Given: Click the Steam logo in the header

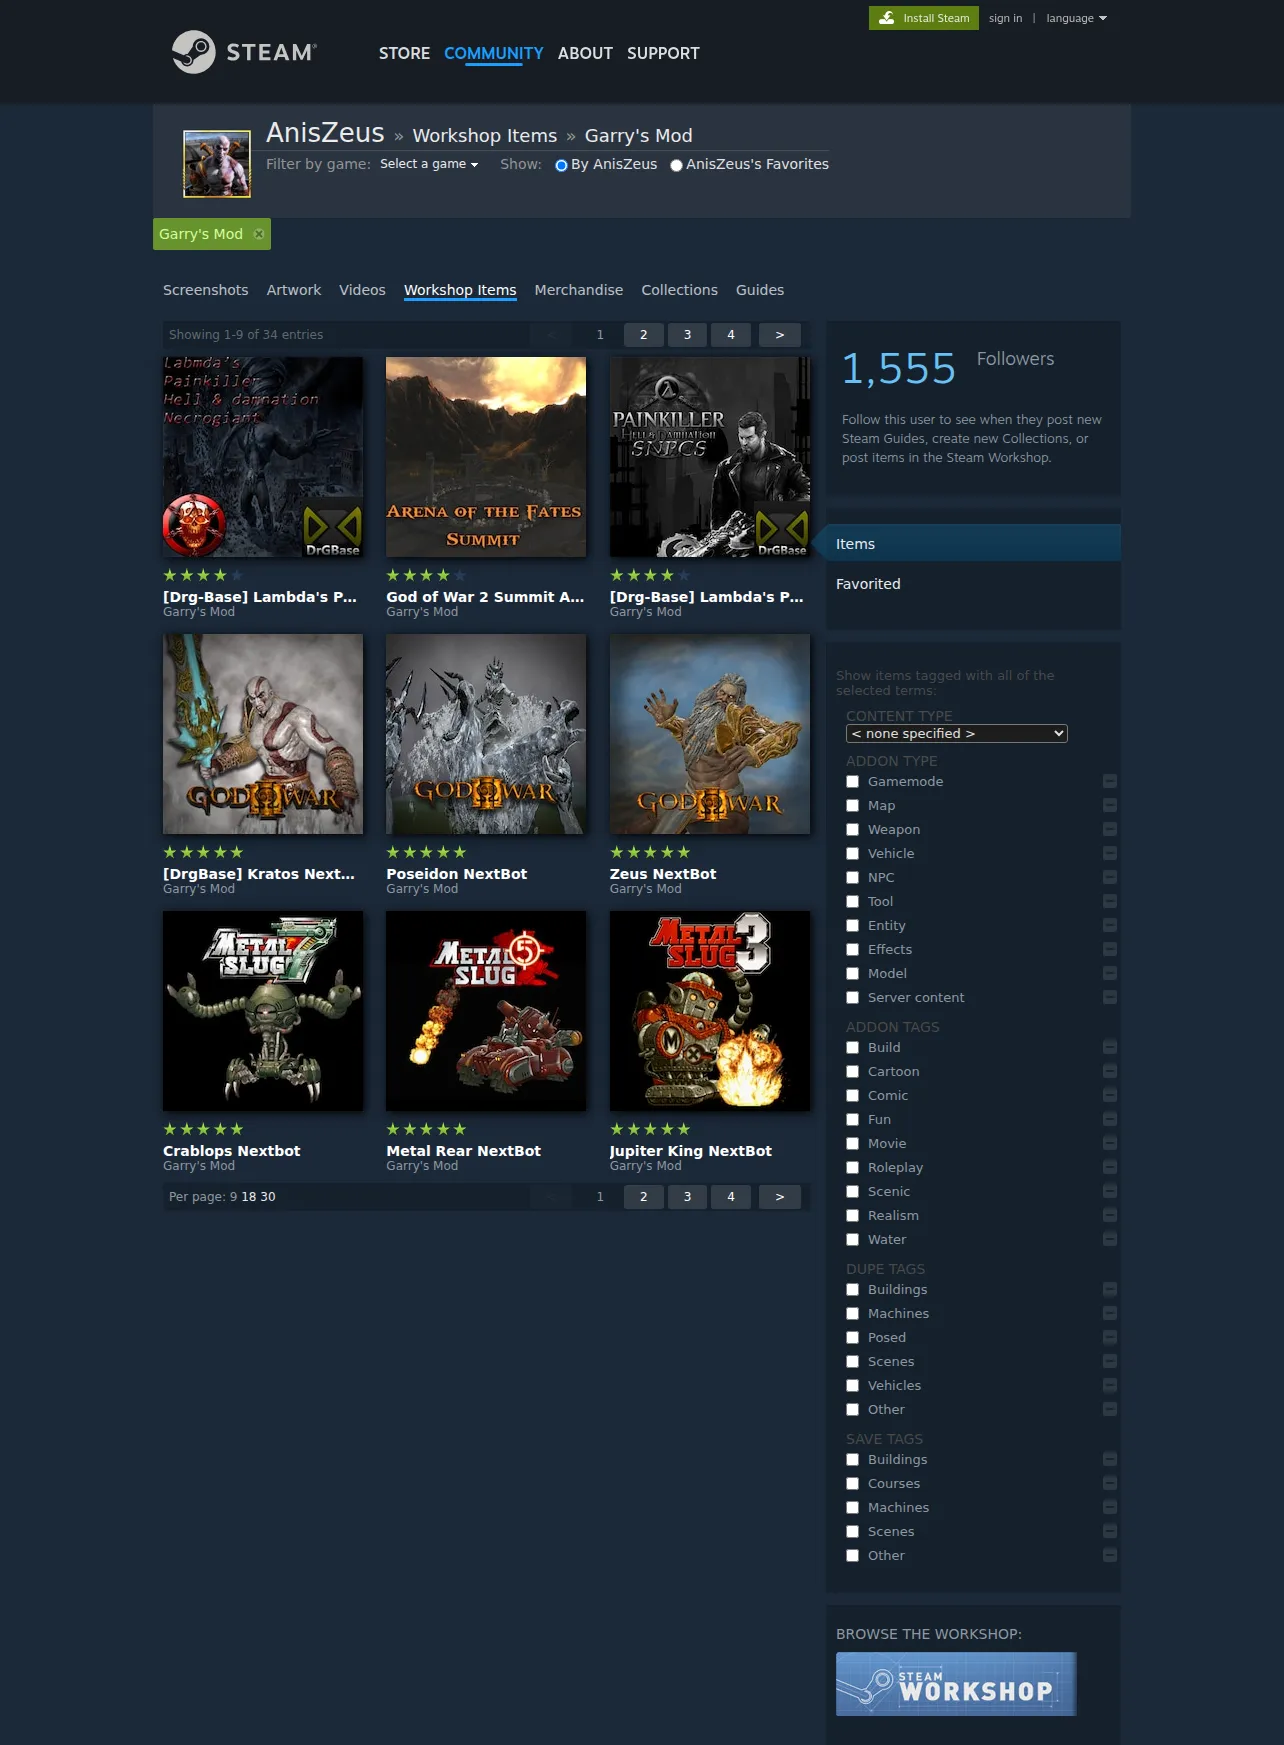Looking at the screenshot, I should tap(244, 52).
